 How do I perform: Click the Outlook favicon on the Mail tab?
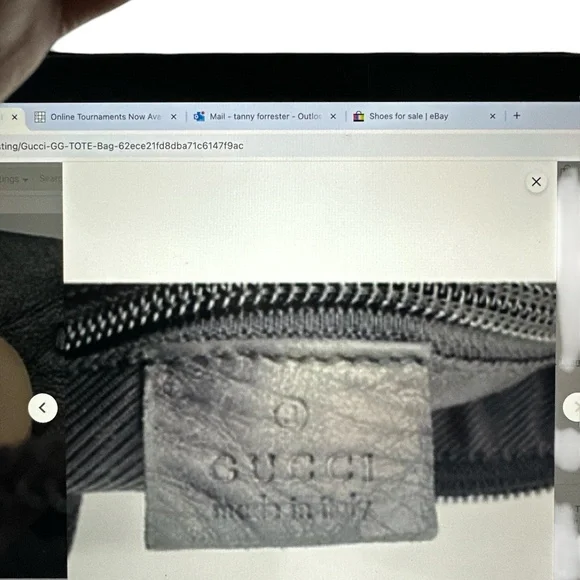(199, 117)
